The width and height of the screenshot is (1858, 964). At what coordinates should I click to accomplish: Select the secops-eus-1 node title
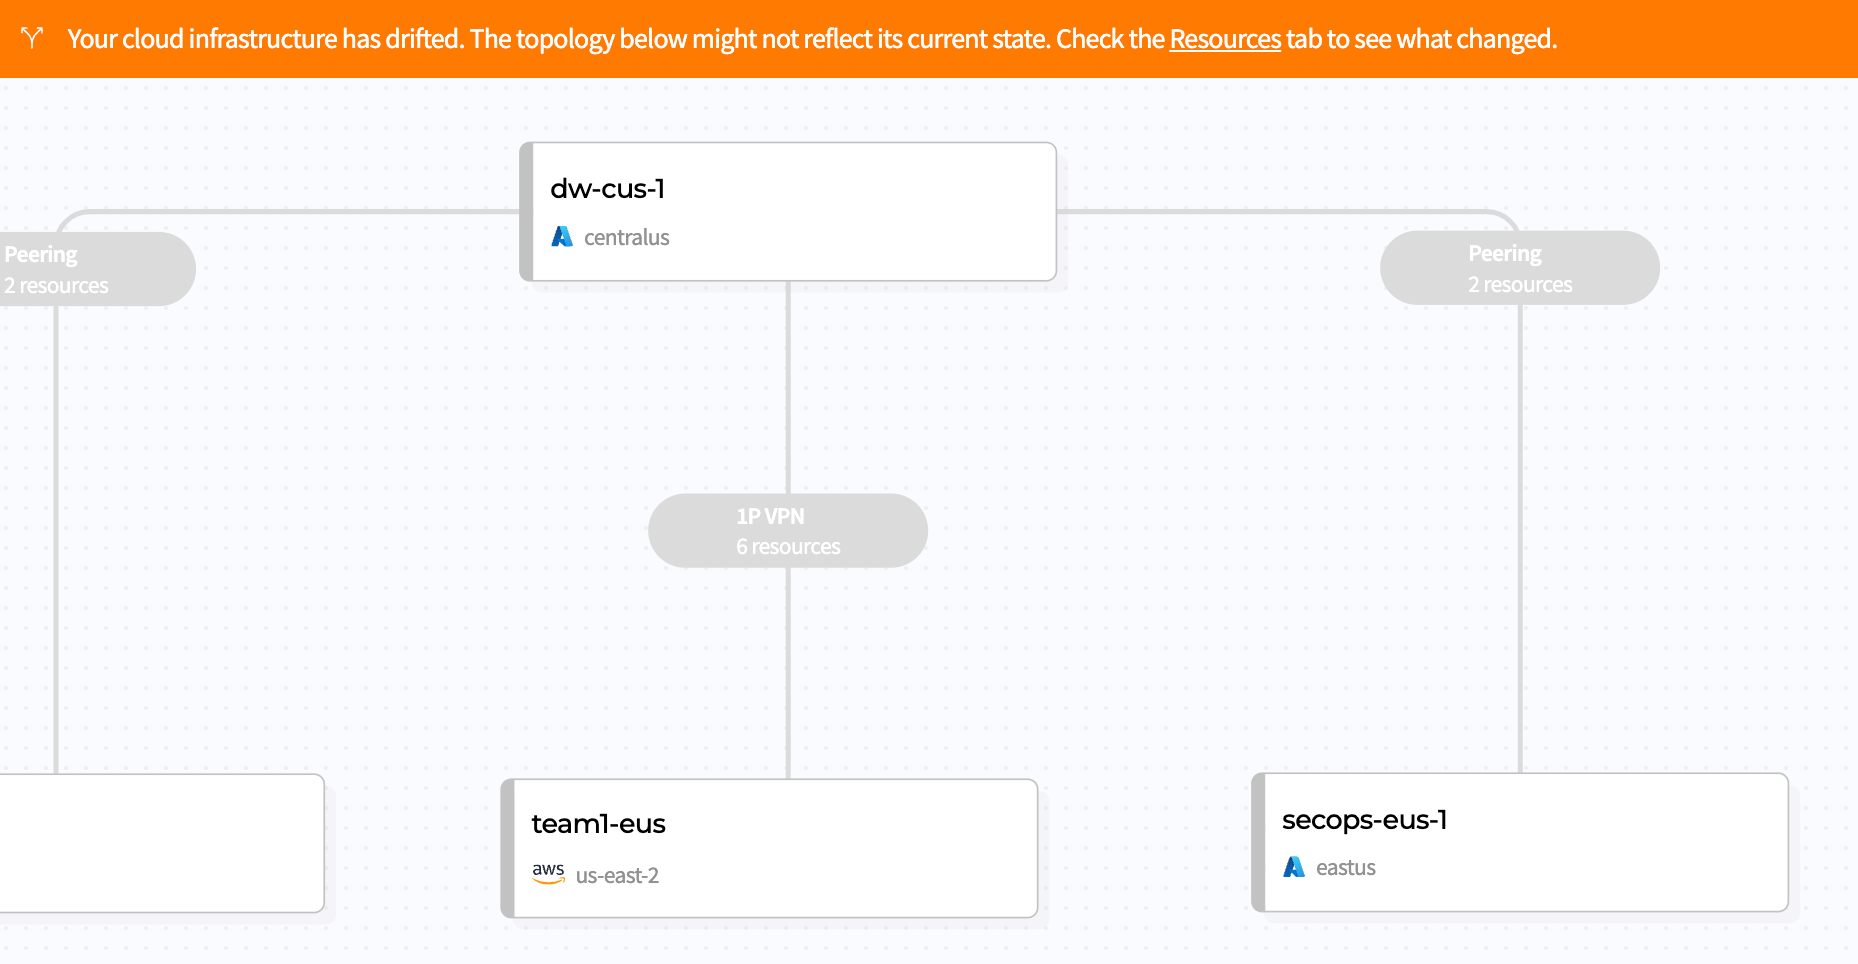(1364, 819)
